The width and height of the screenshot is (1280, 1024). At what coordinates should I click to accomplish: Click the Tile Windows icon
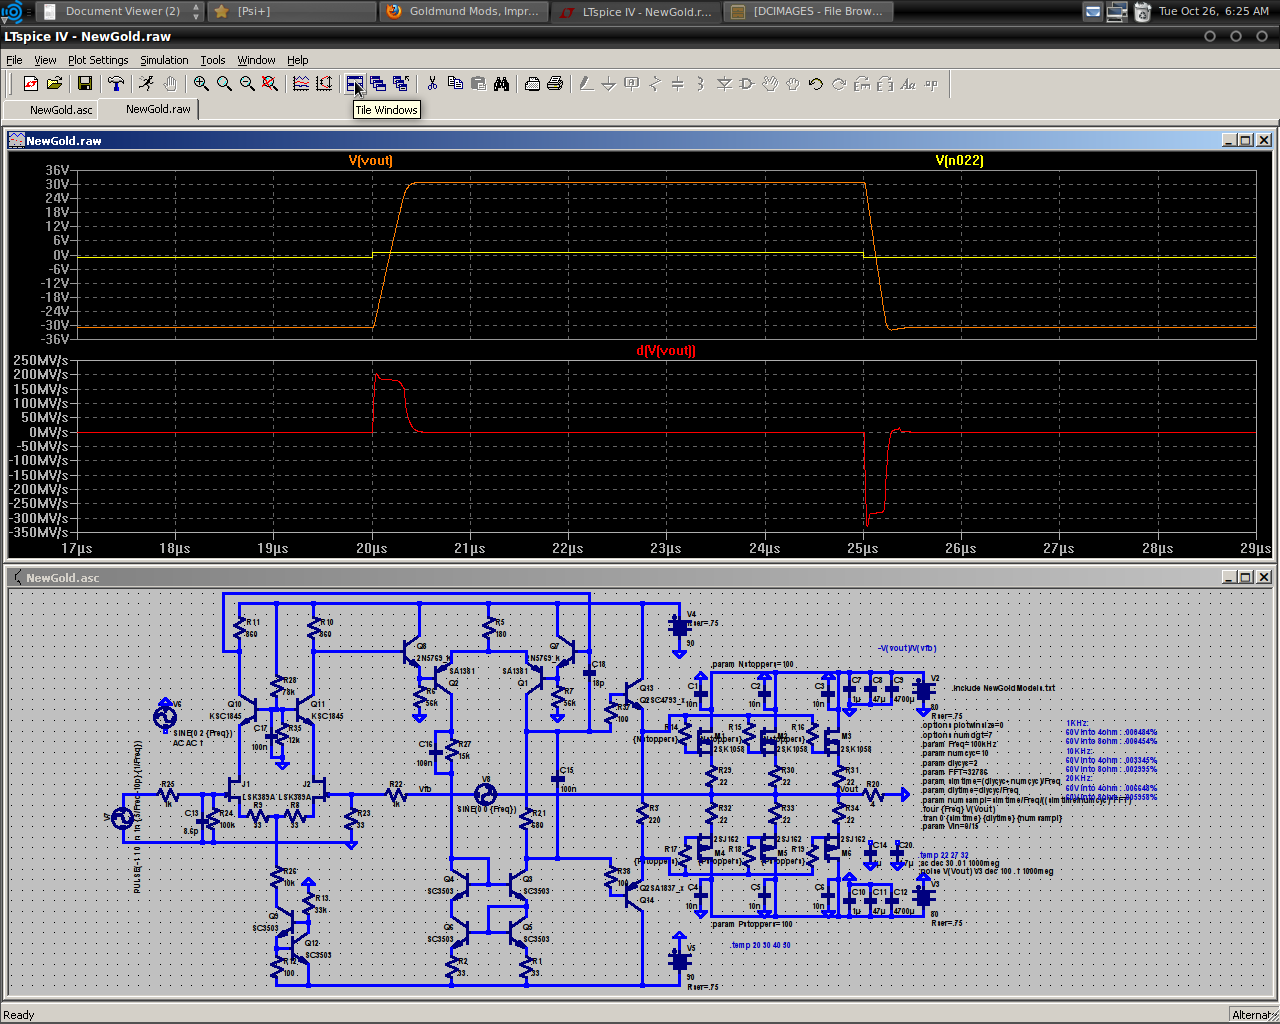pyautogui.click(x=355, y=84)
